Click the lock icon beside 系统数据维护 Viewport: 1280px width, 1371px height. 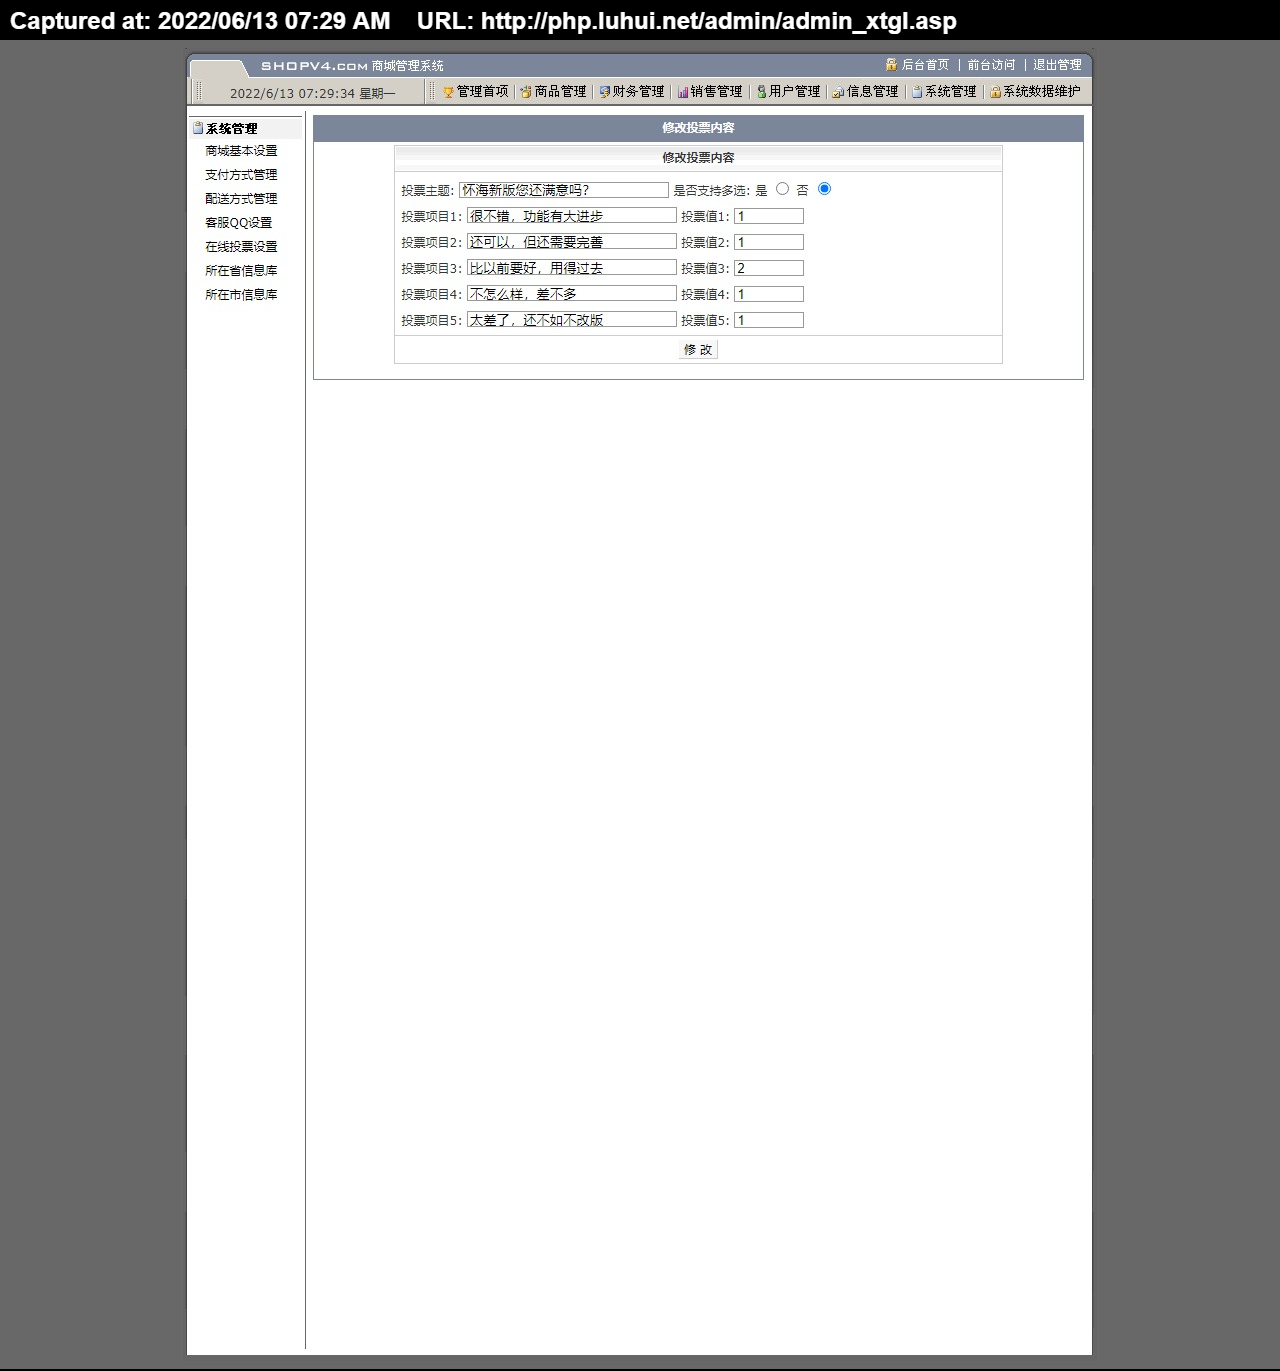pyautogui.click(x=995, y=92)
